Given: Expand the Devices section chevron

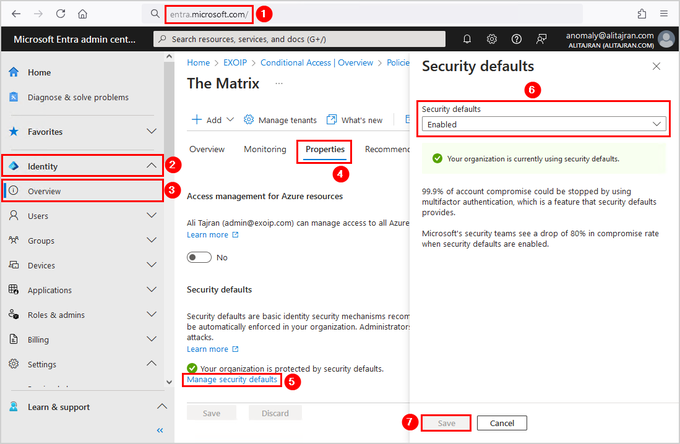Looking at the screenshot, I should (x=151, y=265).
